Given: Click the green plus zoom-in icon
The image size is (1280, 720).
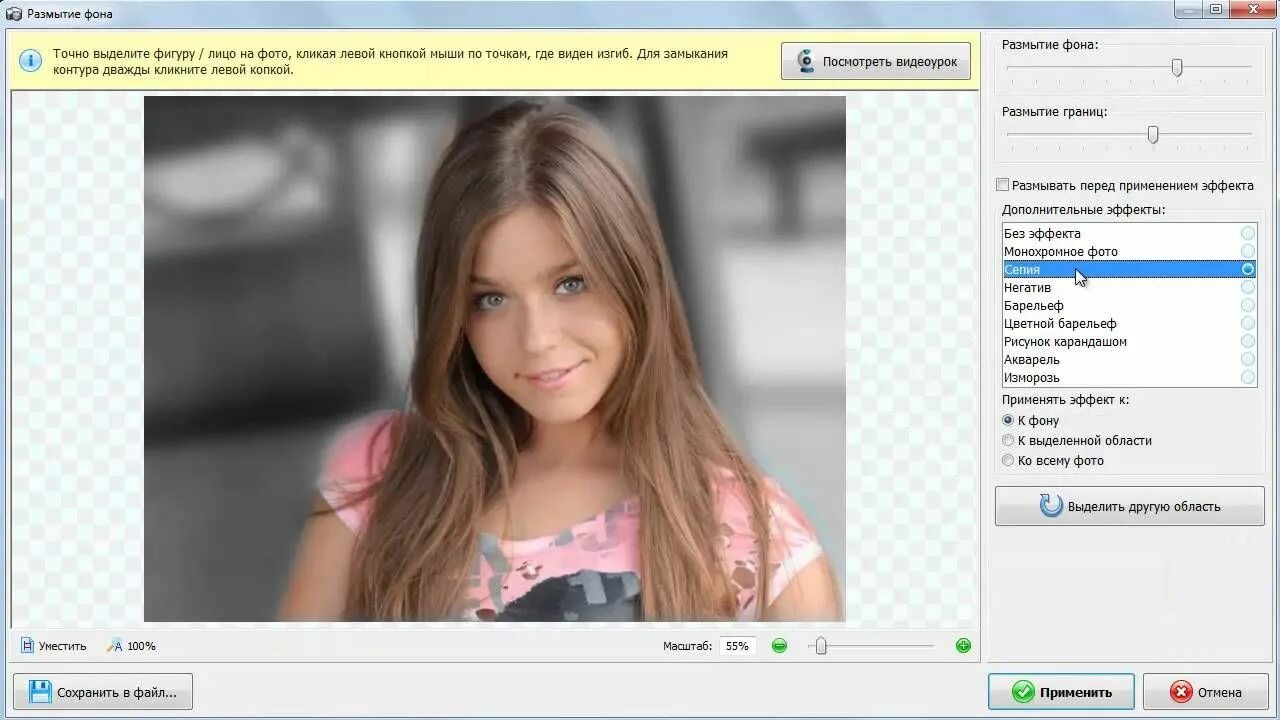Looking at the screenshot, I should [x=963, y=646].
